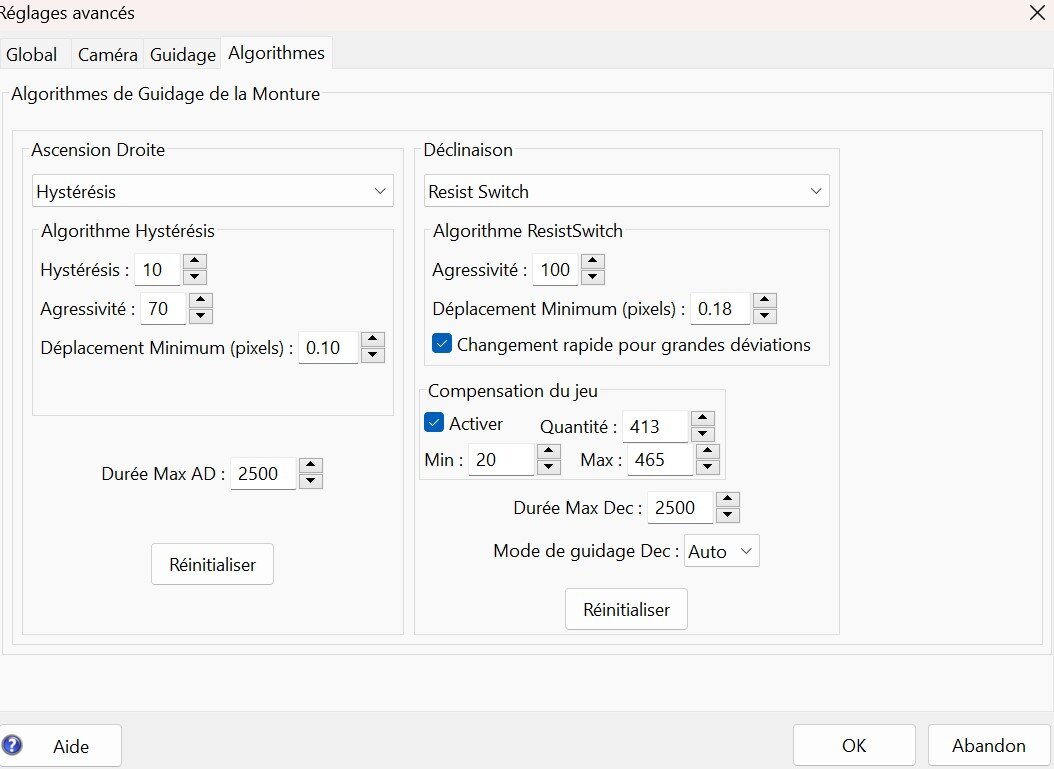The width and height of the screenshot is (1054, 769).
Task: Click Réinitialiser under Ascension Droite
Action: tap(212, 564)
